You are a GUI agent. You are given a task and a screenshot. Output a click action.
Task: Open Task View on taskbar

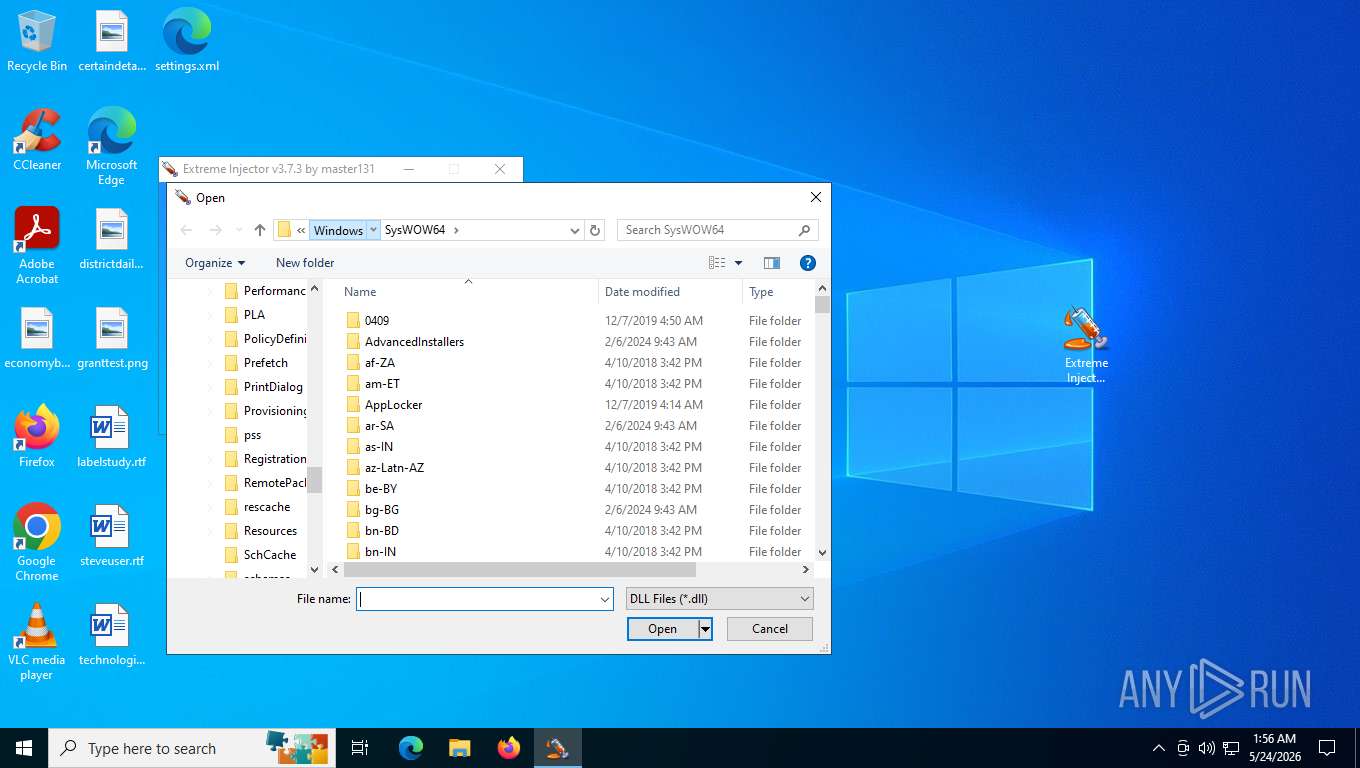[360, 748]
